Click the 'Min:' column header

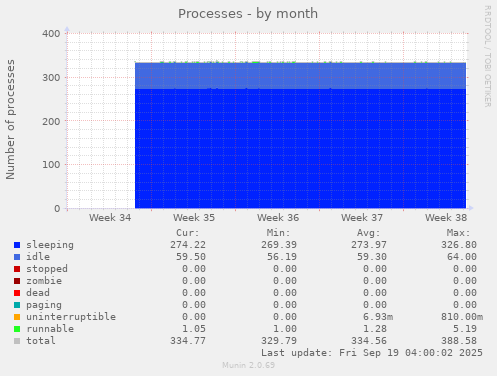pos(278,233)
